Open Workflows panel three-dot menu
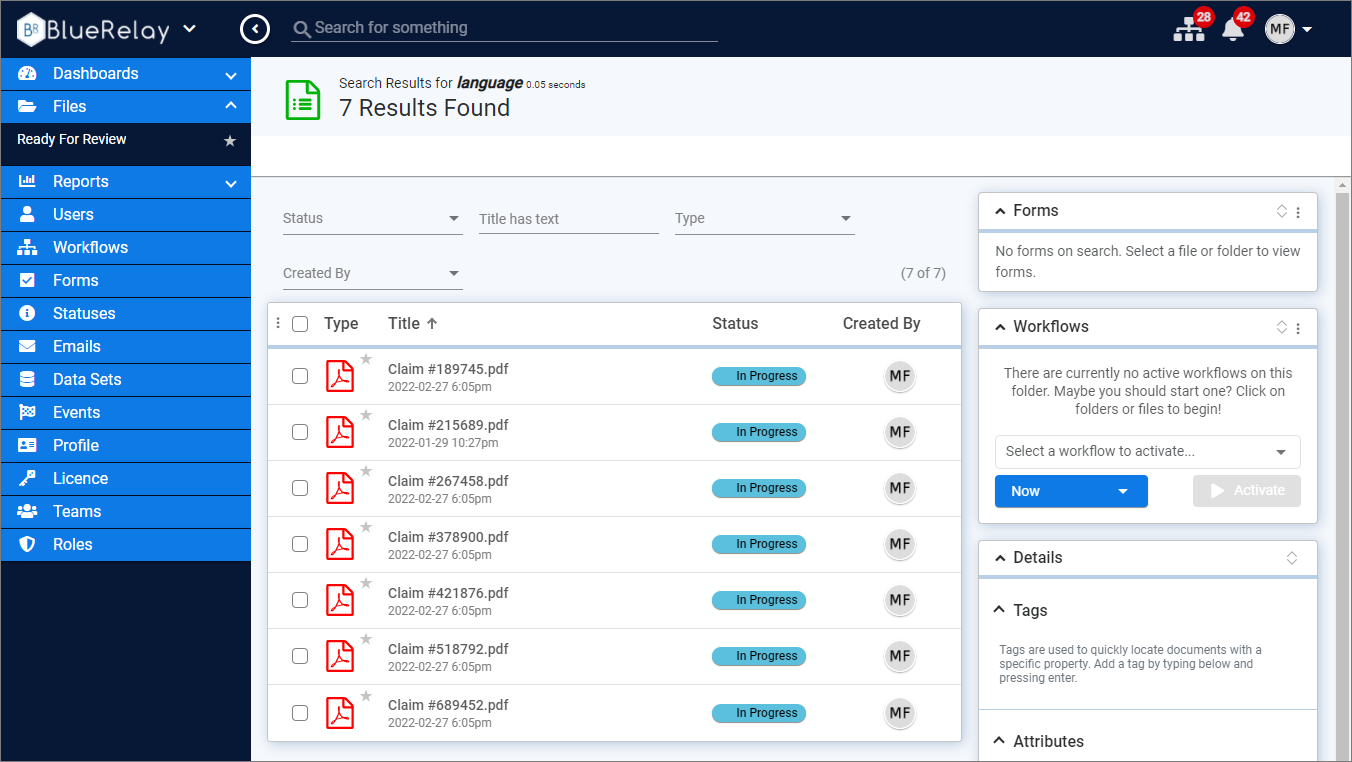This screenshot has width=1352, height=762. 1298,328
